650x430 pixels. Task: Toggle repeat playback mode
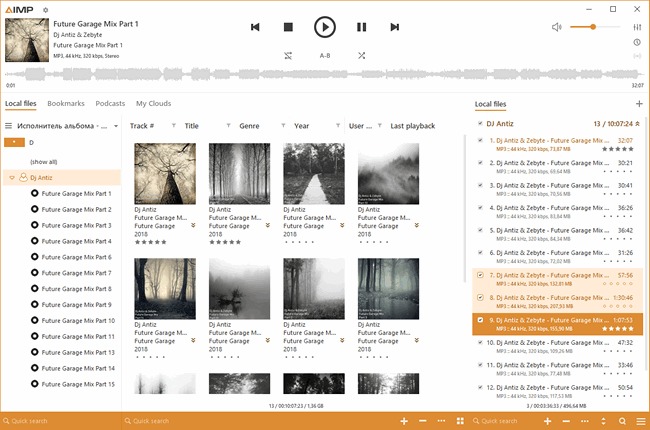288,56
